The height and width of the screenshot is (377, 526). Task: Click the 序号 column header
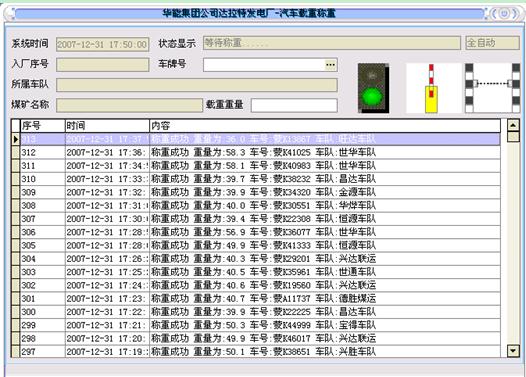[43, 126]
